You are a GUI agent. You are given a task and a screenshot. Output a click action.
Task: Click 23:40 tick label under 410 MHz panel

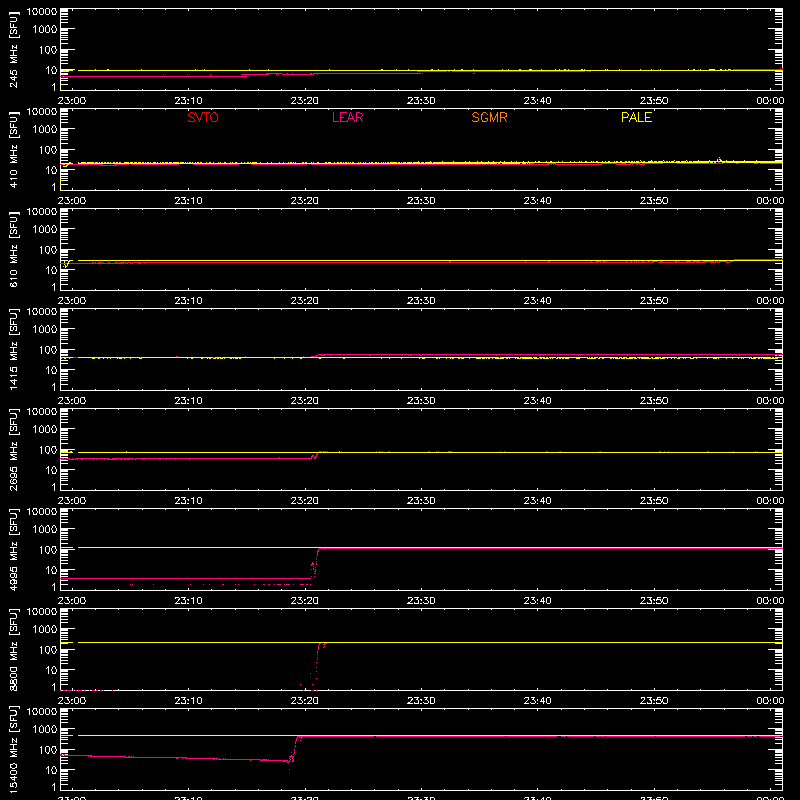[x=537, y=201]
